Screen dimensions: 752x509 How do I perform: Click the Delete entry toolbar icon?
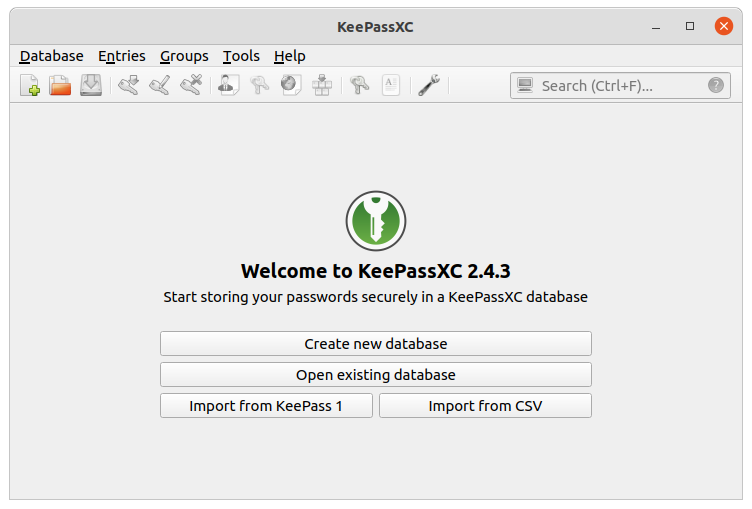click(190, 86)
